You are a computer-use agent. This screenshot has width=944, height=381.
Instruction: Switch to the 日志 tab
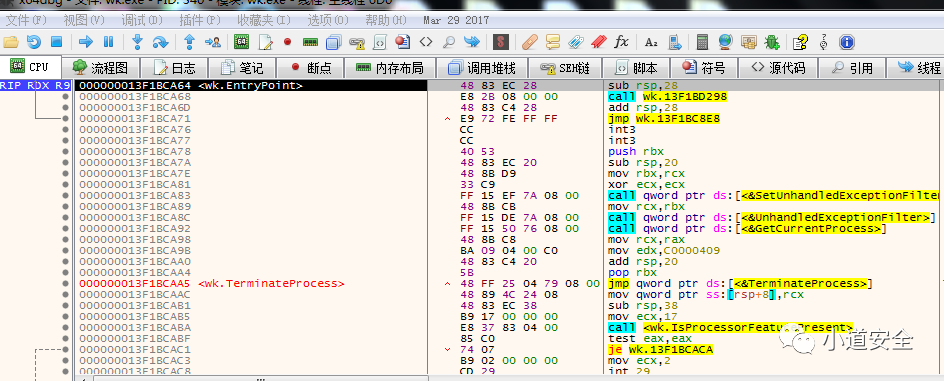[x=175, y=67]
